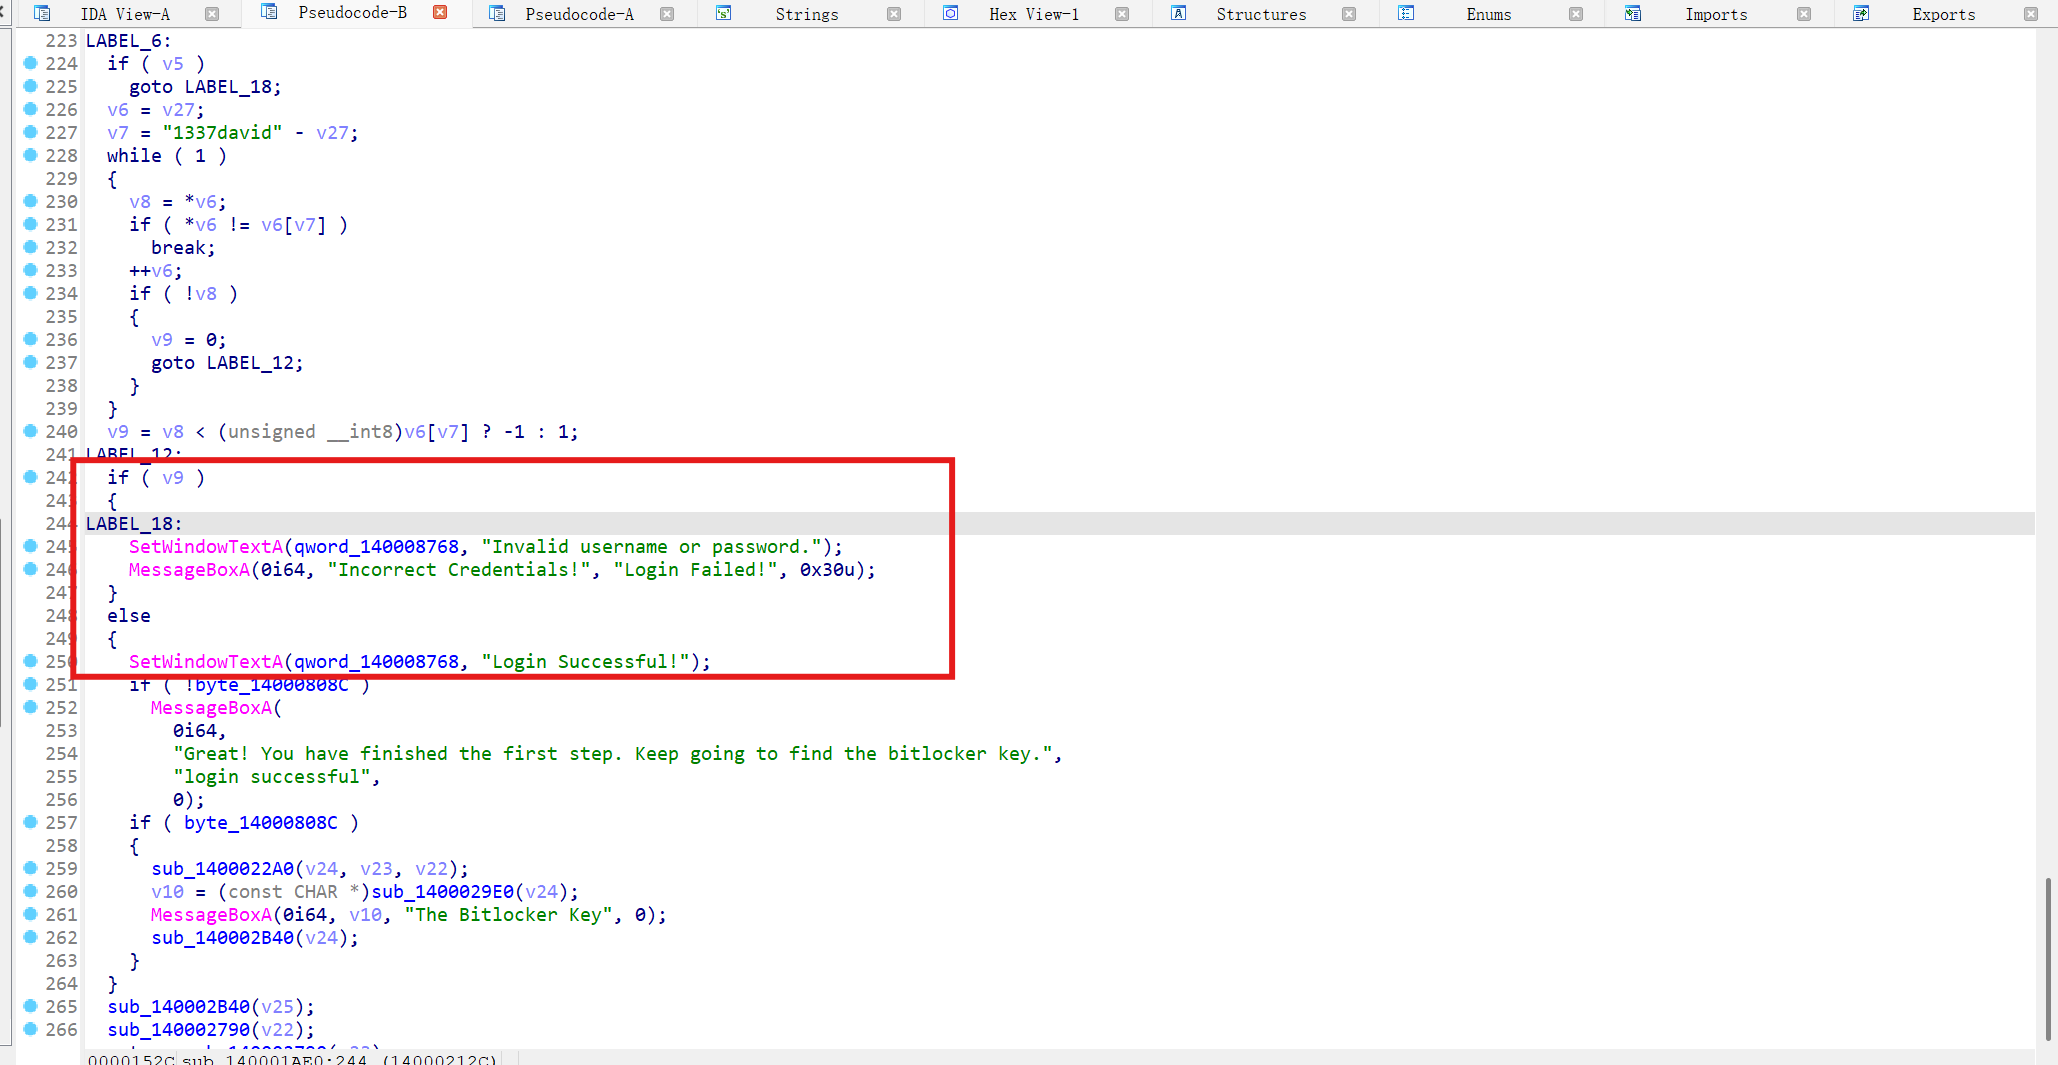Click line number 229
2058x1065 pixels.
(61, 179)
